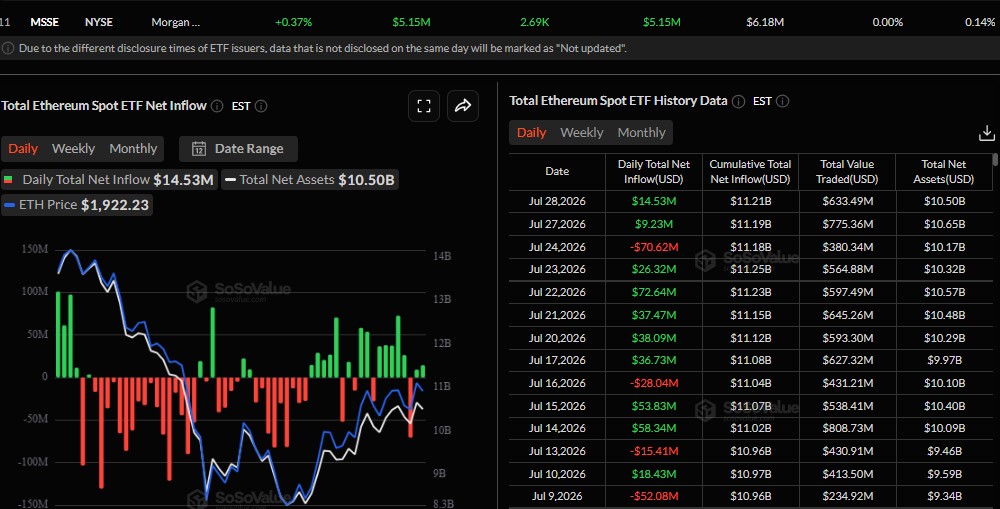Click the Jul 17,2026 date cell
This screenshot has width=1000, height=509.
(557, 360)
